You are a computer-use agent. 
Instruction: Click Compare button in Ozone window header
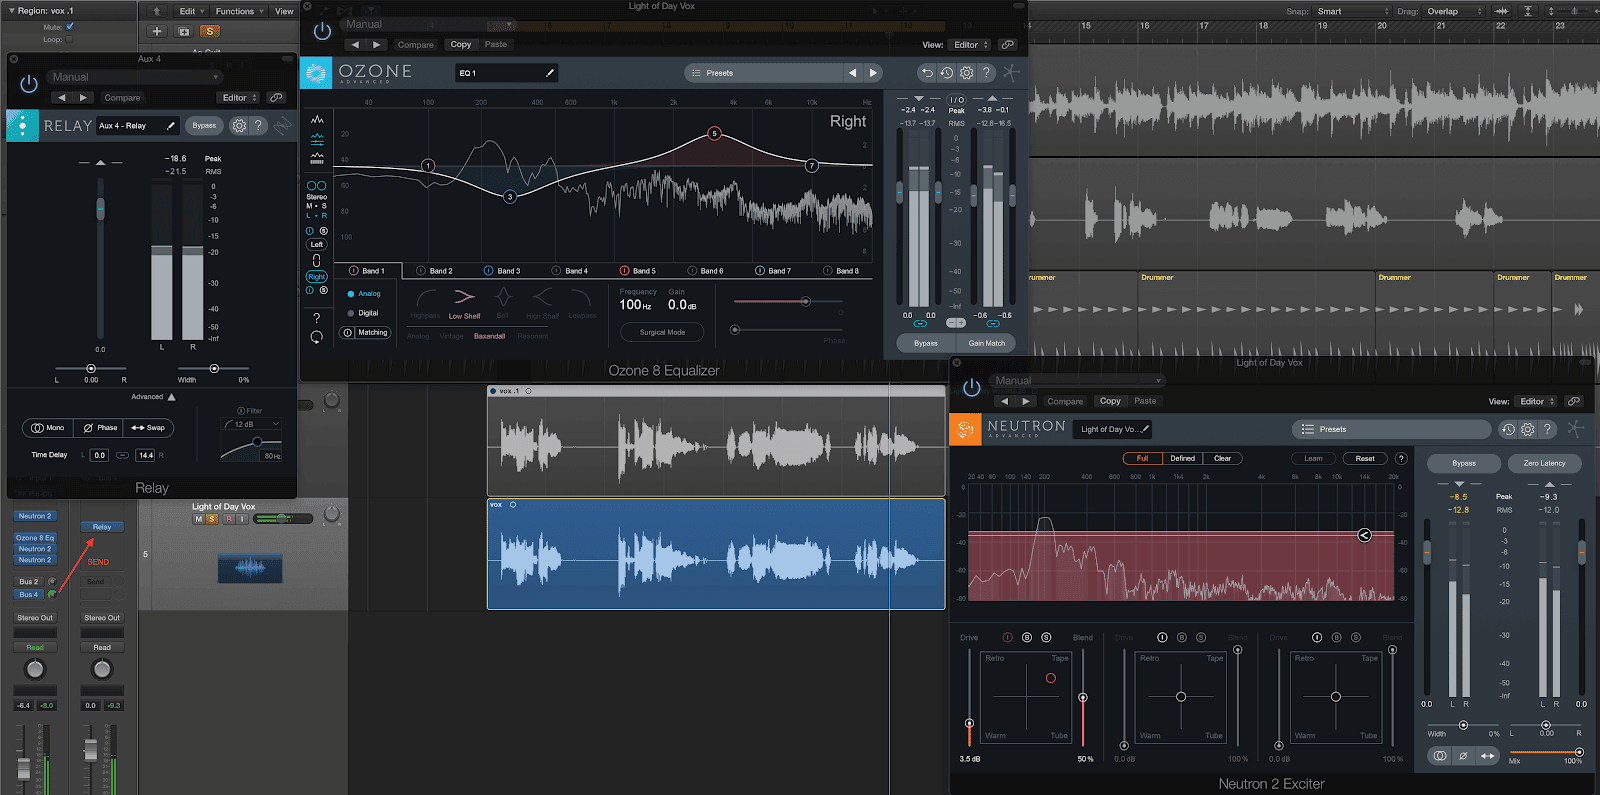click(415, 45)
